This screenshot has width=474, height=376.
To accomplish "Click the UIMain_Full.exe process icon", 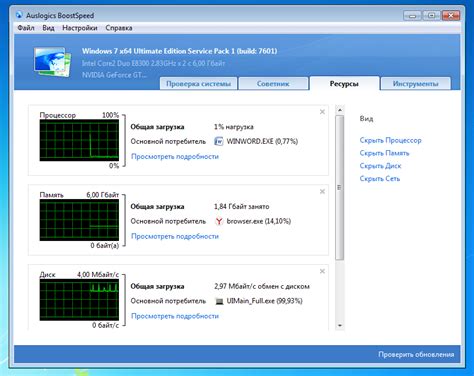I will [219, 301].
